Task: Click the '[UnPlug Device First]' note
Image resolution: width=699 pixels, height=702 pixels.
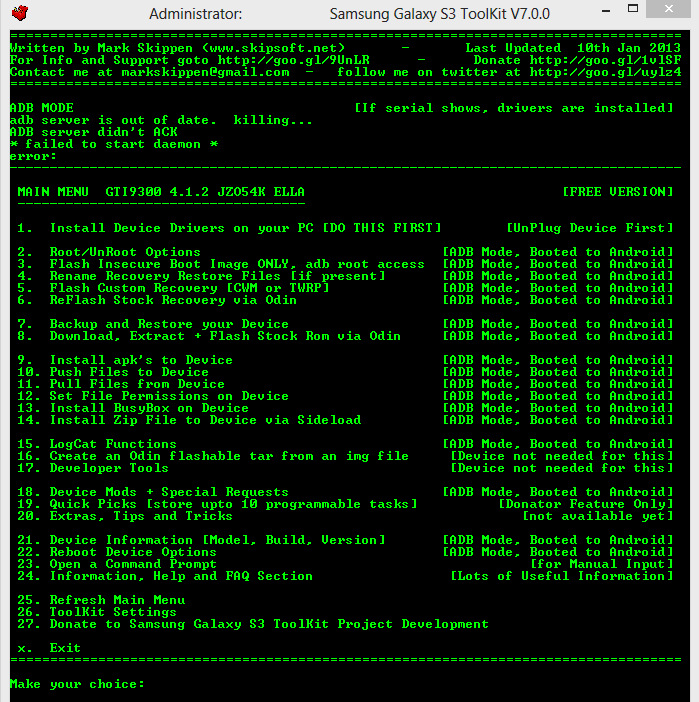Action: 590,228
